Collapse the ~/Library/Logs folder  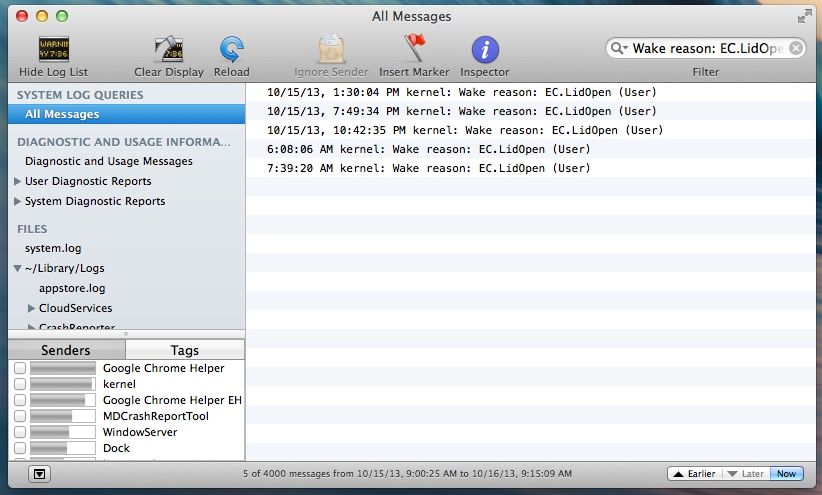(x=17, y=268)
